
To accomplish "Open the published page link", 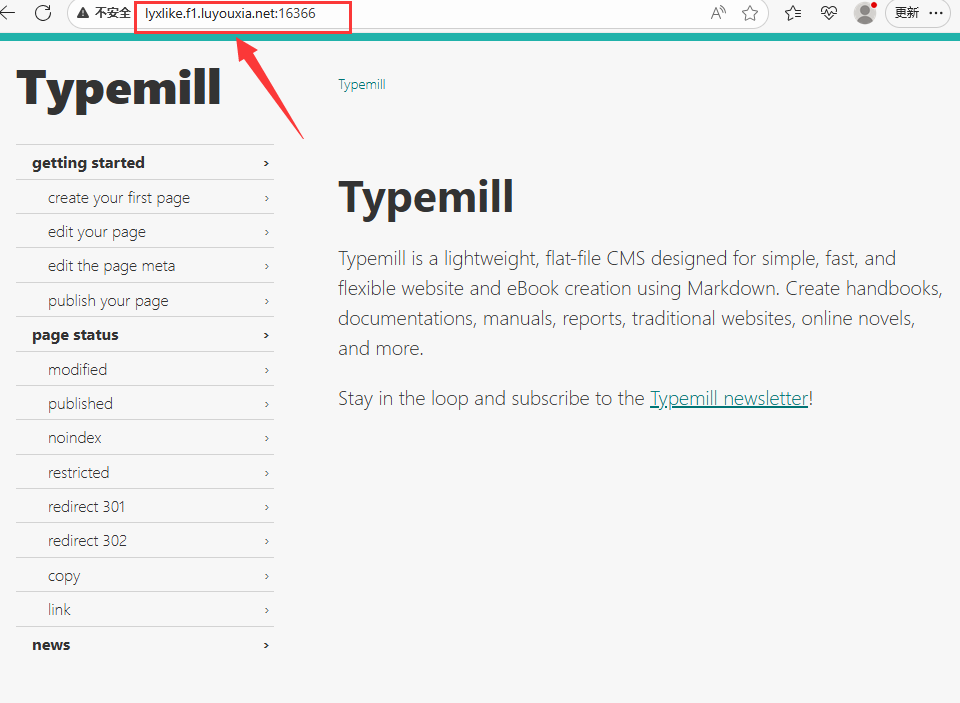I will coord(144,404).
